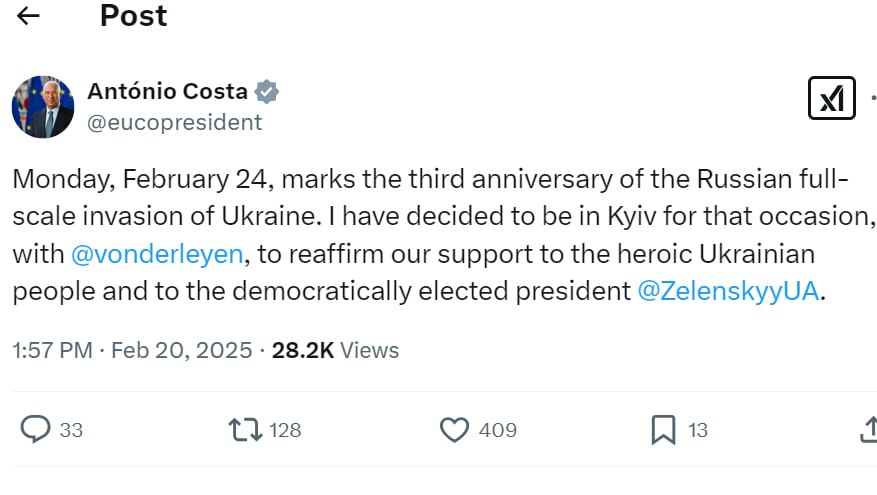Click the 13 bookmarks count
The image size is (877, 495).
[698, 430]
